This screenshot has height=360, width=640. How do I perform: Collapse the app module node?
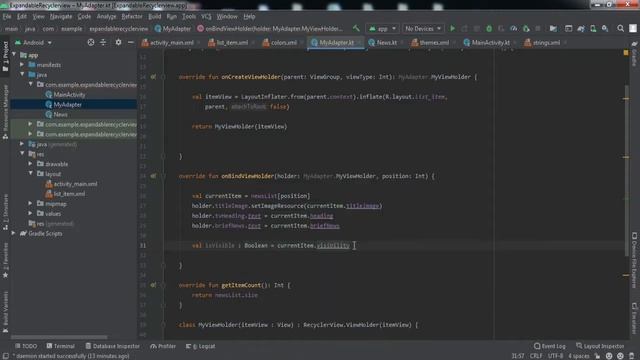[15, 54]
